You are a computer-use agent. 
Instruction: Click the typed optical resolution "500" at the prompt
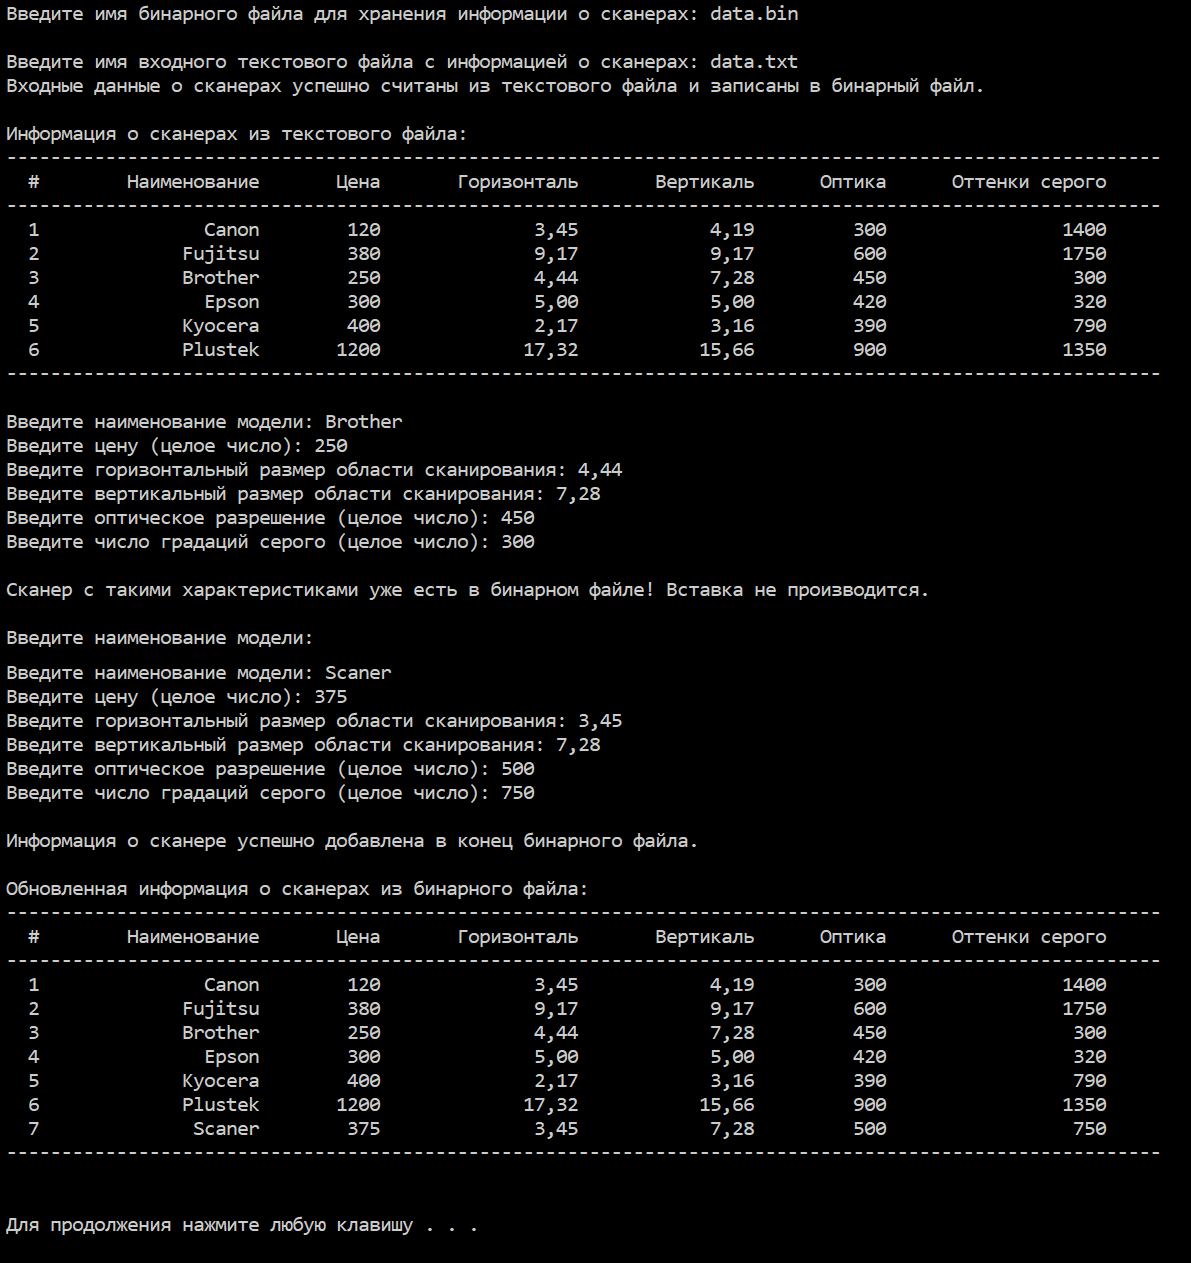pos(518,769)
